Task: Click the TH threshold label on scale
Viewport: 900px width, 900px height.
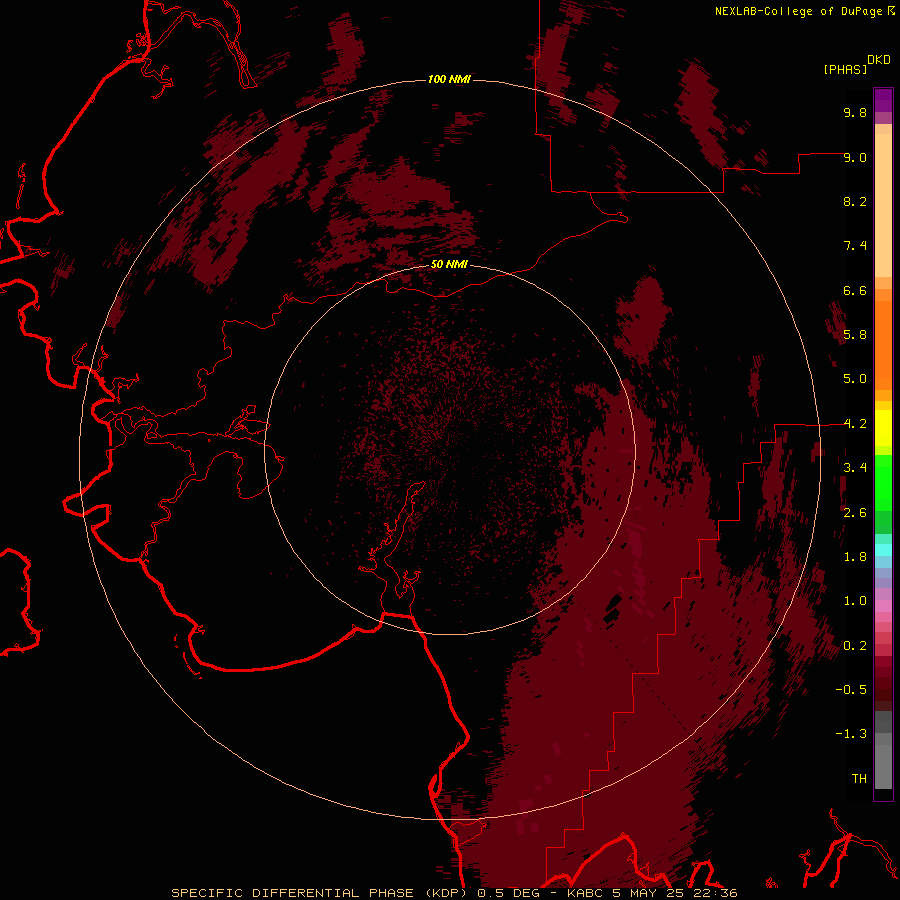Action: tap(859, 779)
